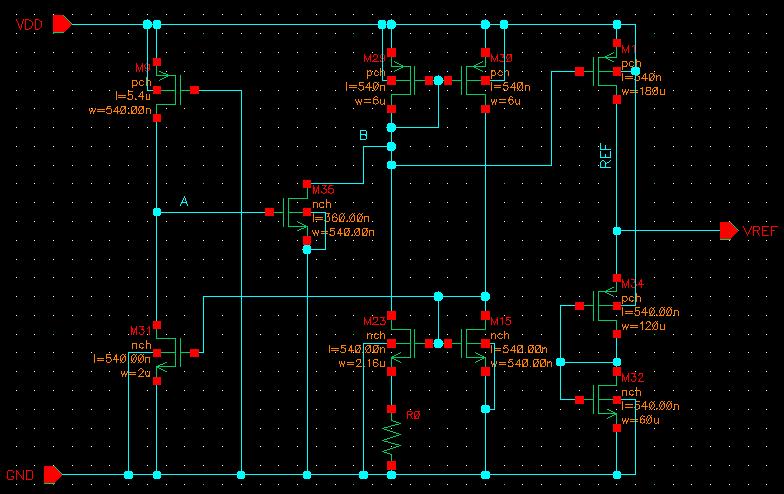Click the net label B
The width and height of the screenshot is (784, 494).
click(x=364, y=136)
